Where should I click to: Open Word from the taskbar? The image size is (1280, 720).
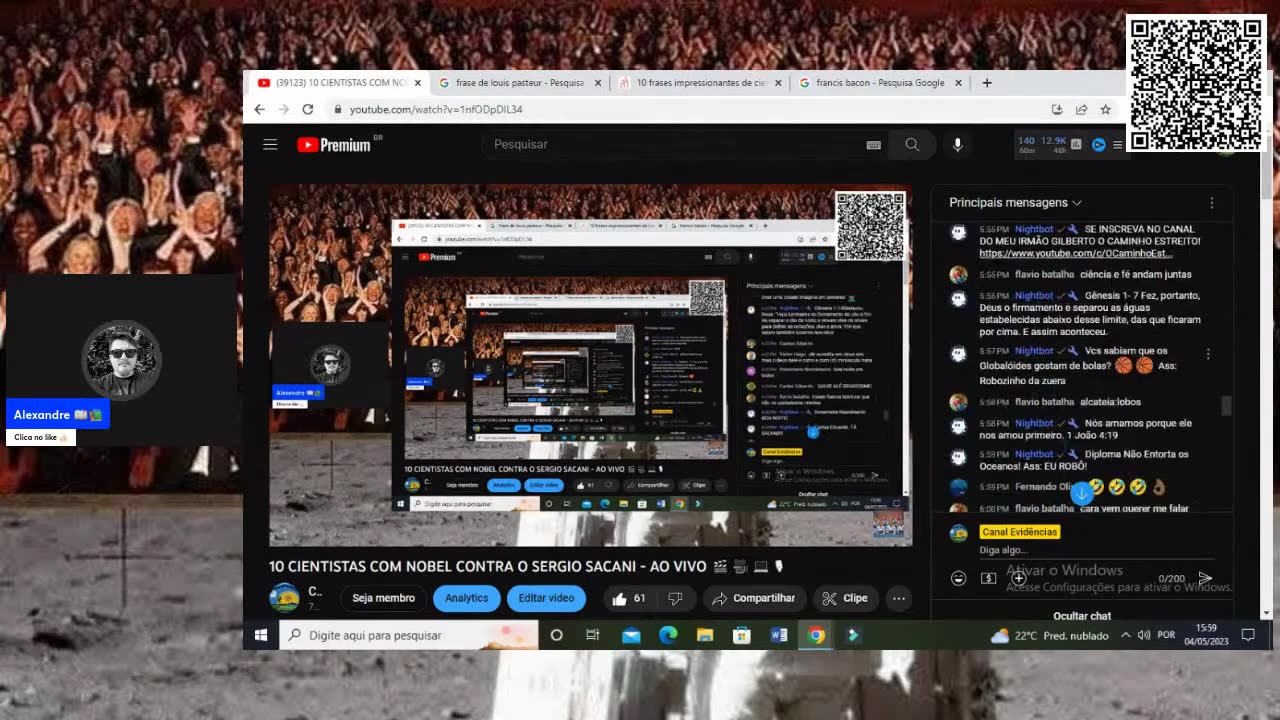coord(779,635)
